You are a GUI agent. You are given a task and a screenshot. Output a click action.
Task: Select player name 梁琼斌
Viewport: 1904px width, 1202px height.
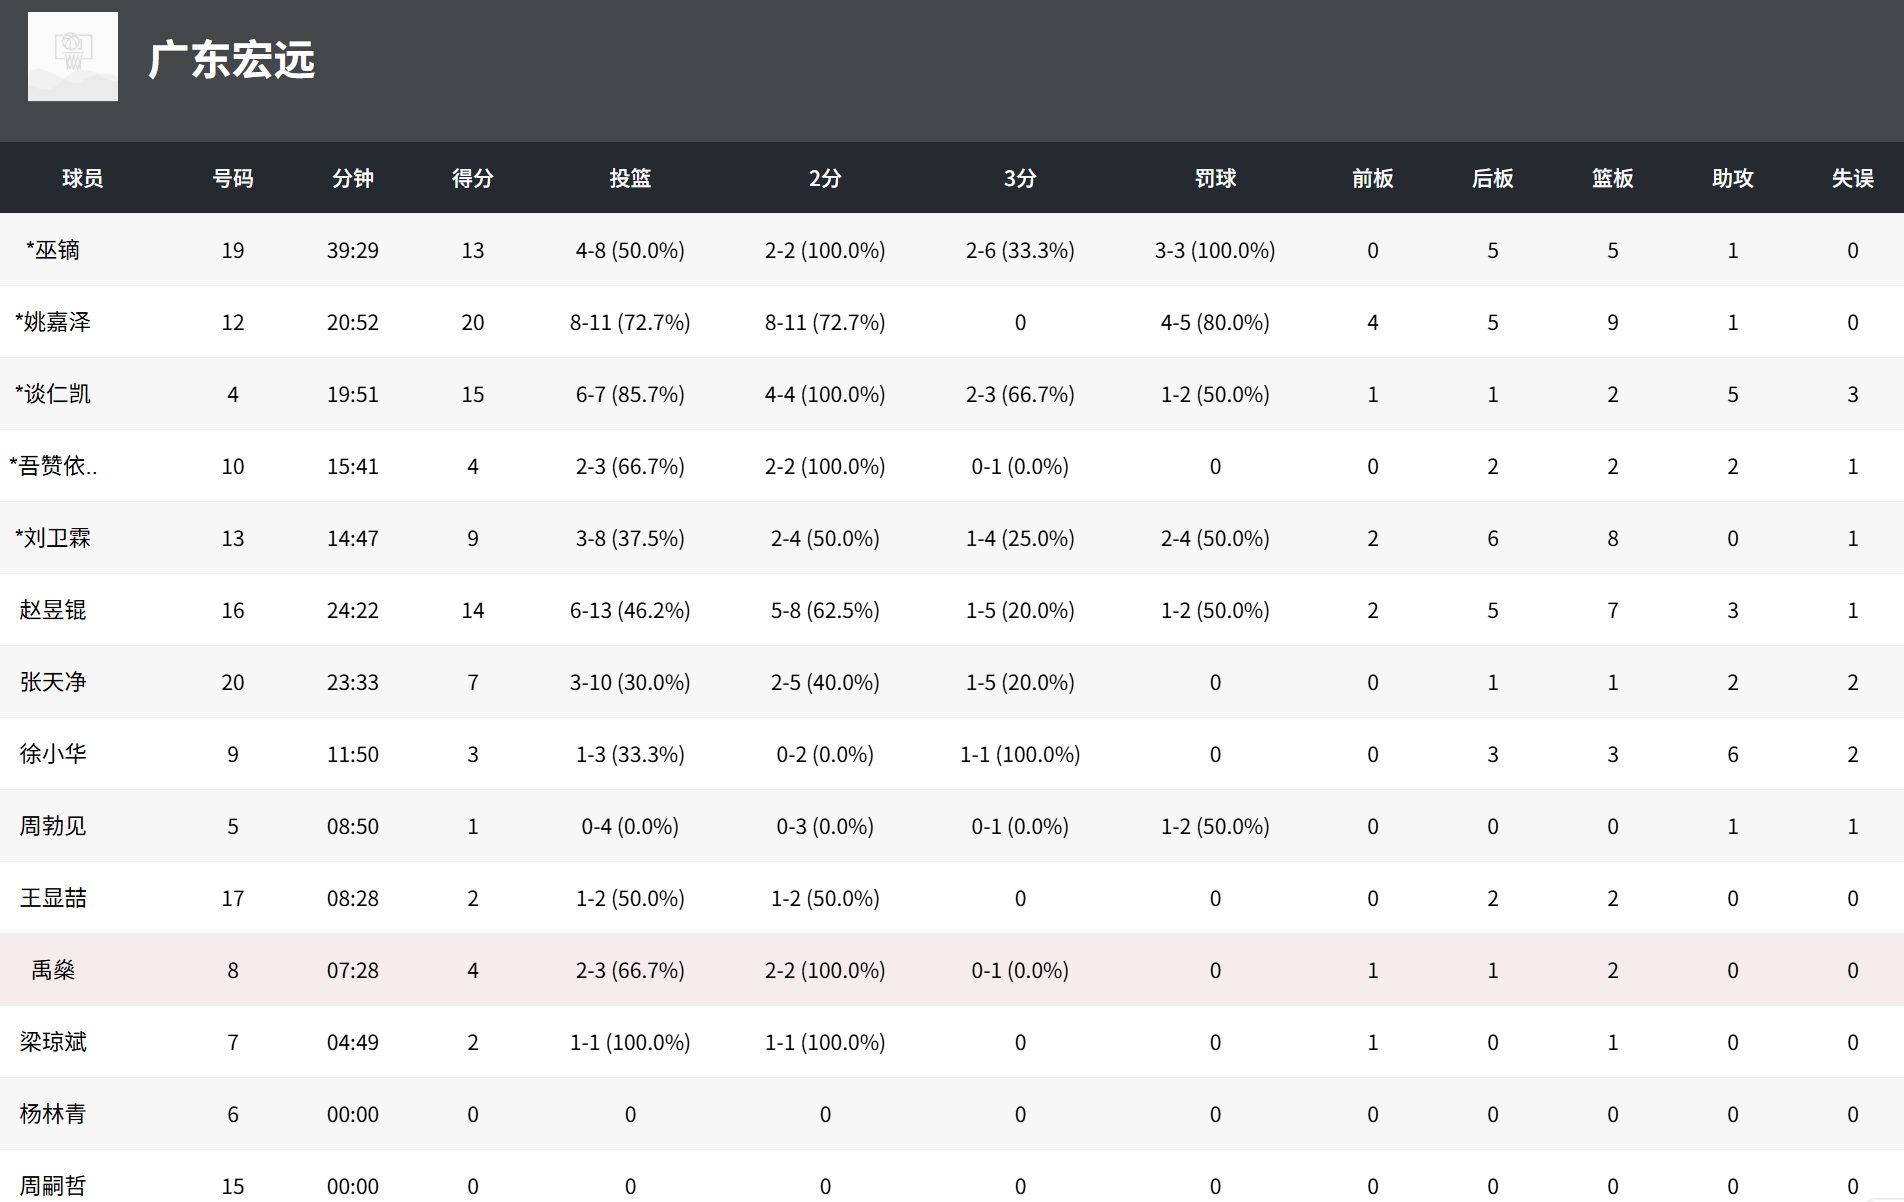coord(53,1042)
